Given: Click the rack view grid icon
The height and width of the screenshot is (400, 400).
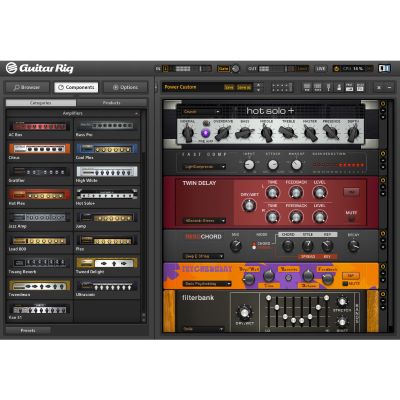Looking at the screenshot, I should [282, 87].
